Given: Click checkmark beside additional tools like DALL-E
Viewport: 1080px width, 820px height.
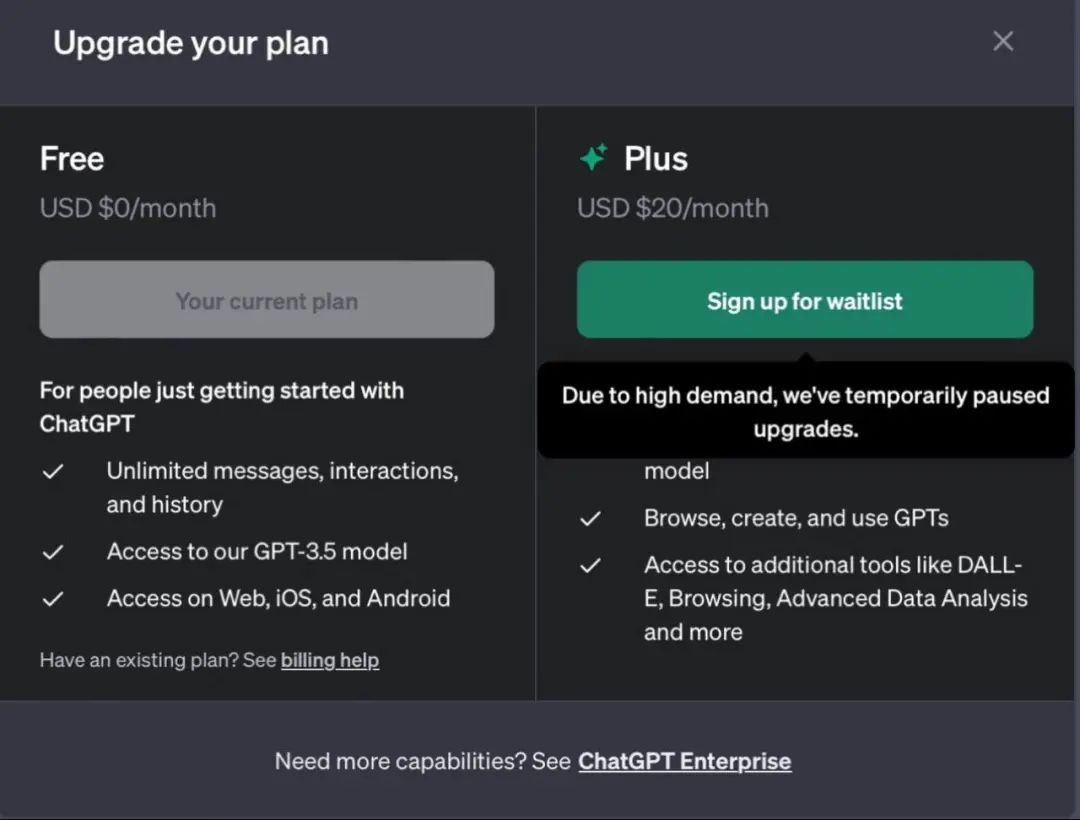Looking at the screenshot, I should [590, 566].
